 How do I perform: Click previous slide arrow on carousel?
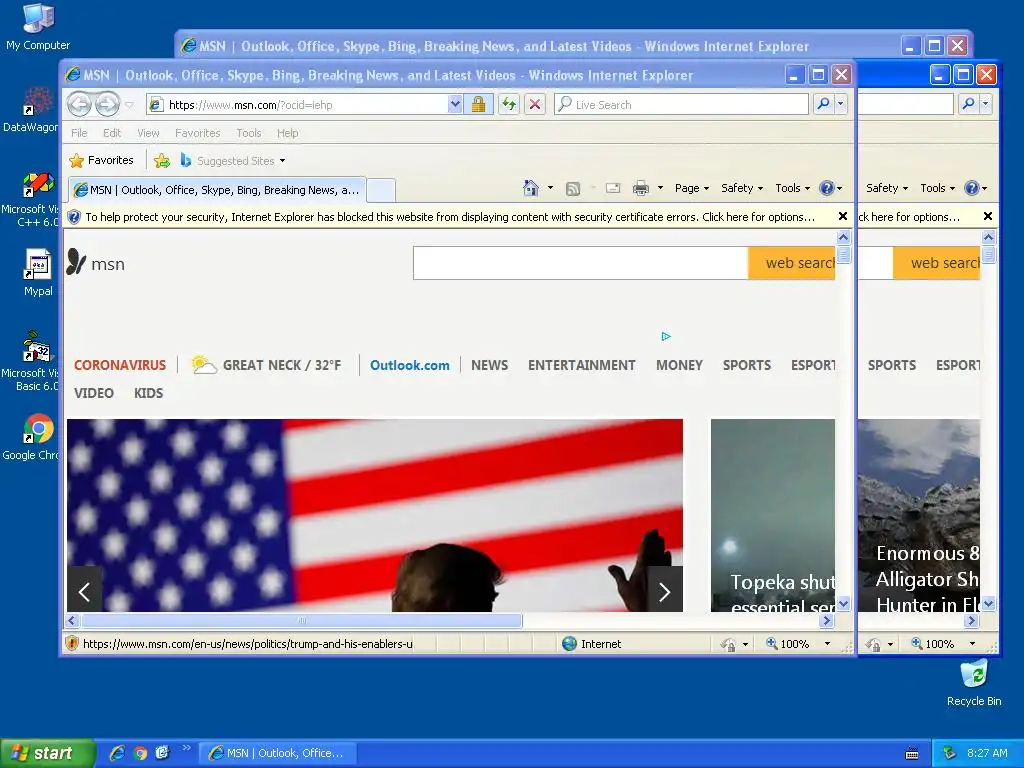[x=84, y=592]
